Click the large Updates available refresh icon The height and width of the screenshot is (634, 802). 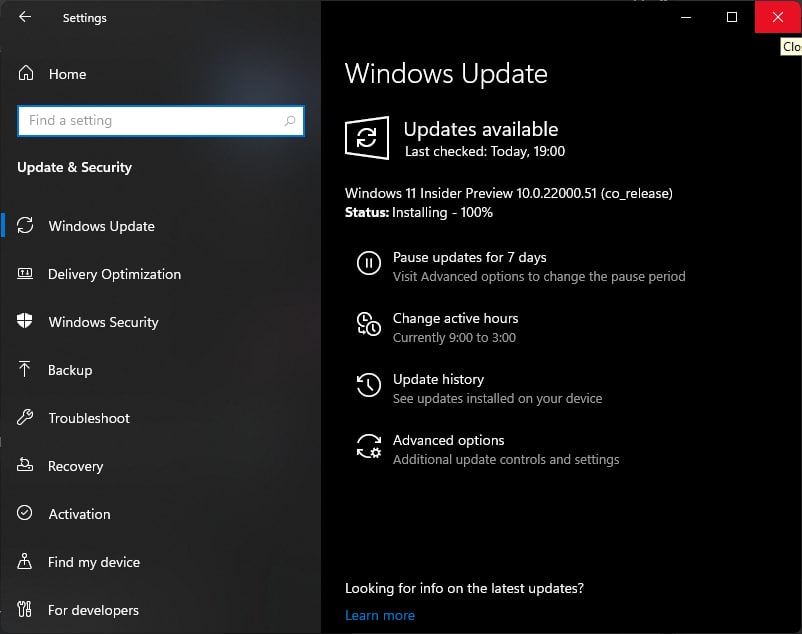click(x=367, y=138)
